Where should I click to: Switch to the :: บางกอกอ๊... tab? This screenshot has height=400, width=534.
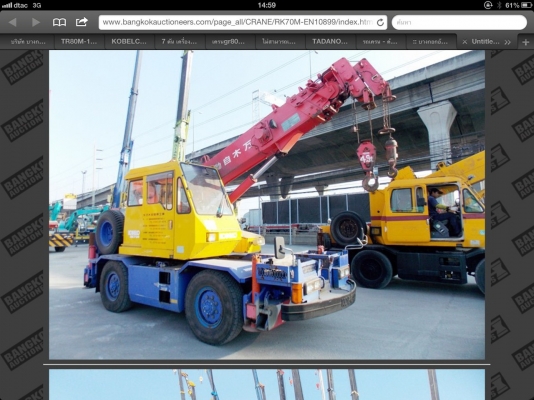pyautogui.click(x=430, y=42)
